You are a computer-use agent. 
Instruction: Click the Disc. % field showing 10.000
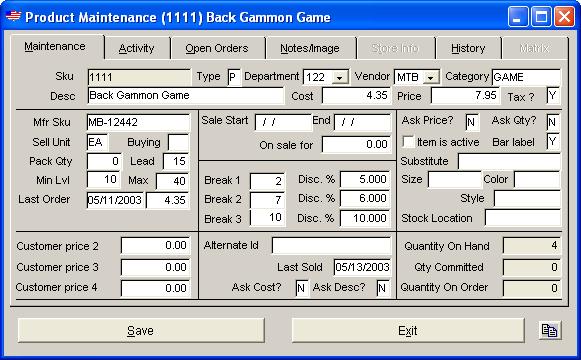pyautogui.click(x=365, y=218)
